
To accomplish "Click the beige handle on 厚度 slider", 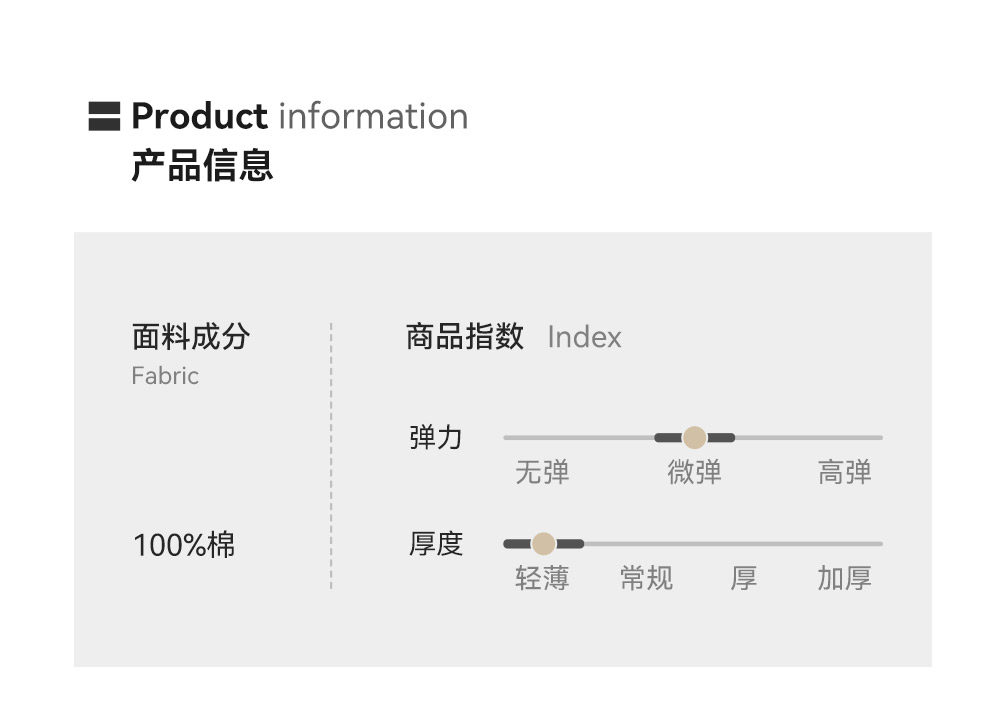I will [x=544, y=544].
